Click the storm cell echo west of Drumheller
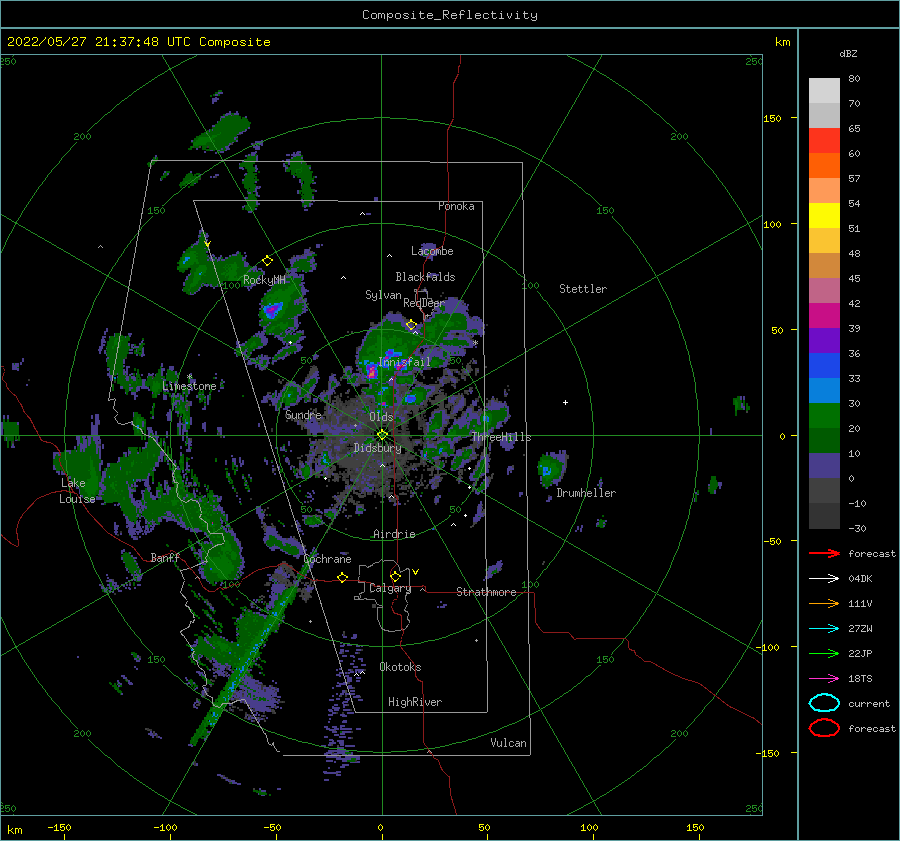 pyautogui.click(x=552, y=468)
